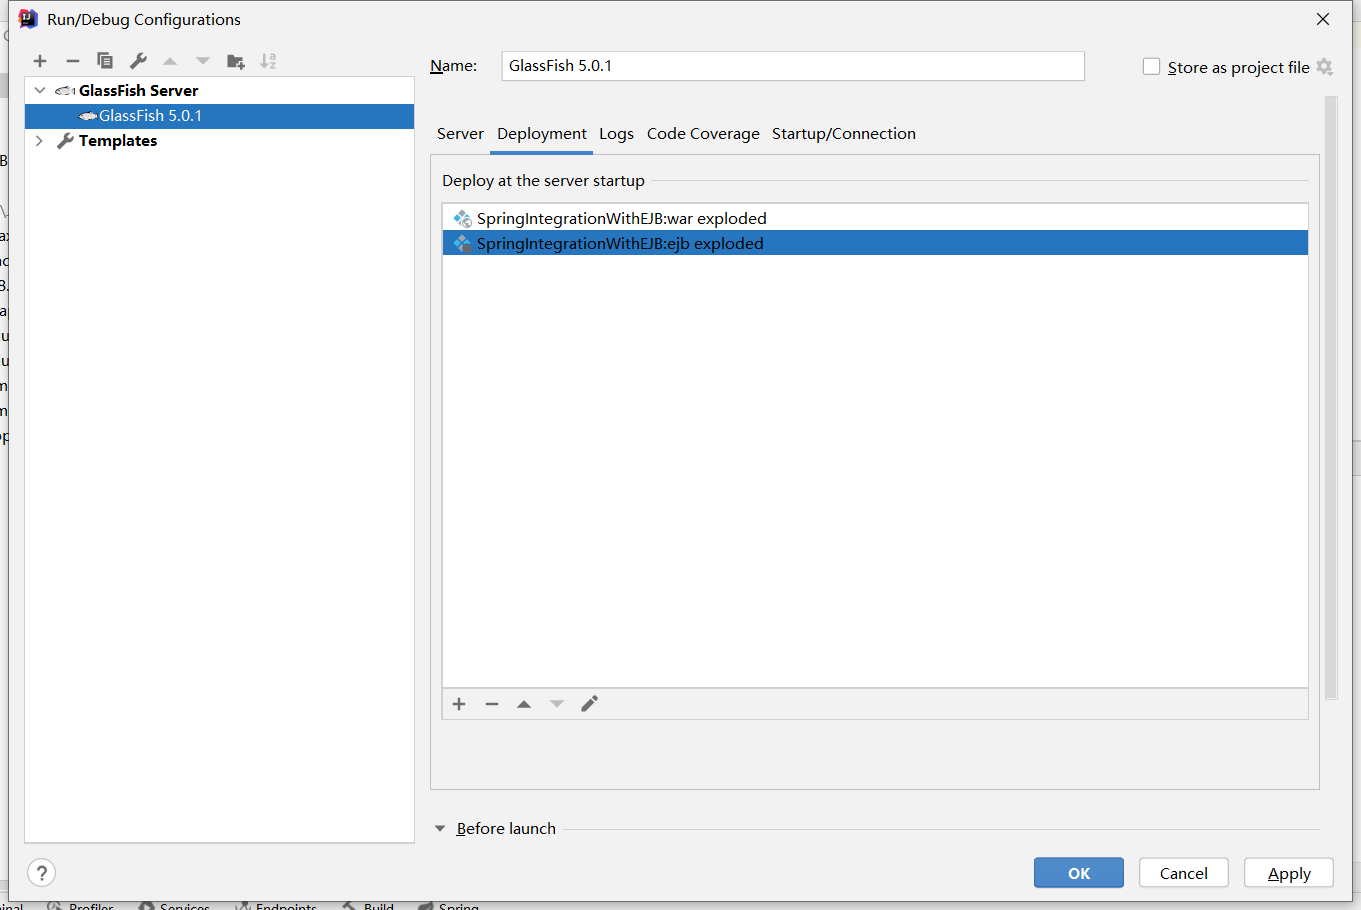Remove the selected run configuration
The height and width of the screenshot is (910, 1361).
73,61
